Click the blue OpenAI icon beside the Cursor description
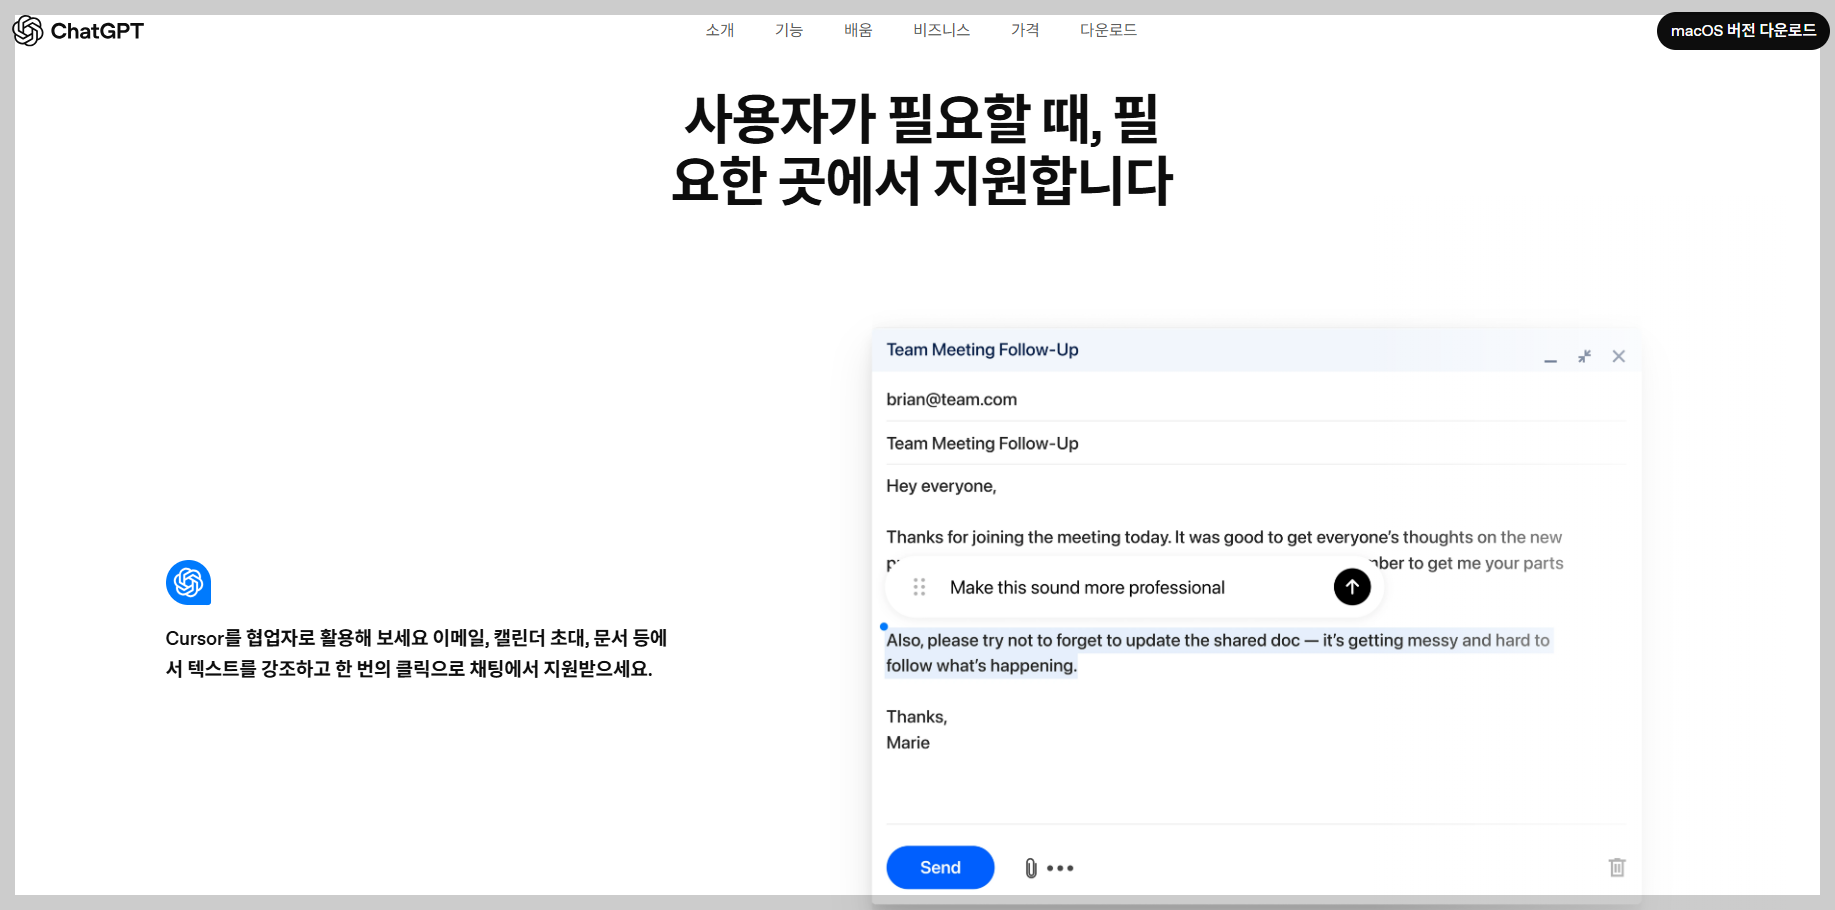This screenshot has height=910, width=1835. 188,583
